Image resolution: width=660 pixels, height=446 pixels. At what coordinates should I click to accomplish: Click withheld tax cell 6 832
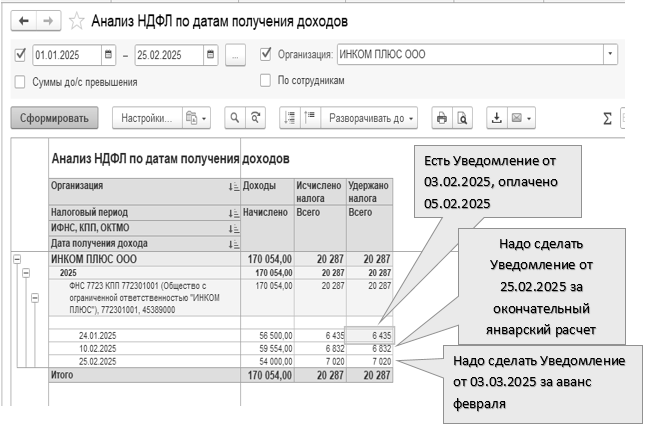[x=370, y=348]
